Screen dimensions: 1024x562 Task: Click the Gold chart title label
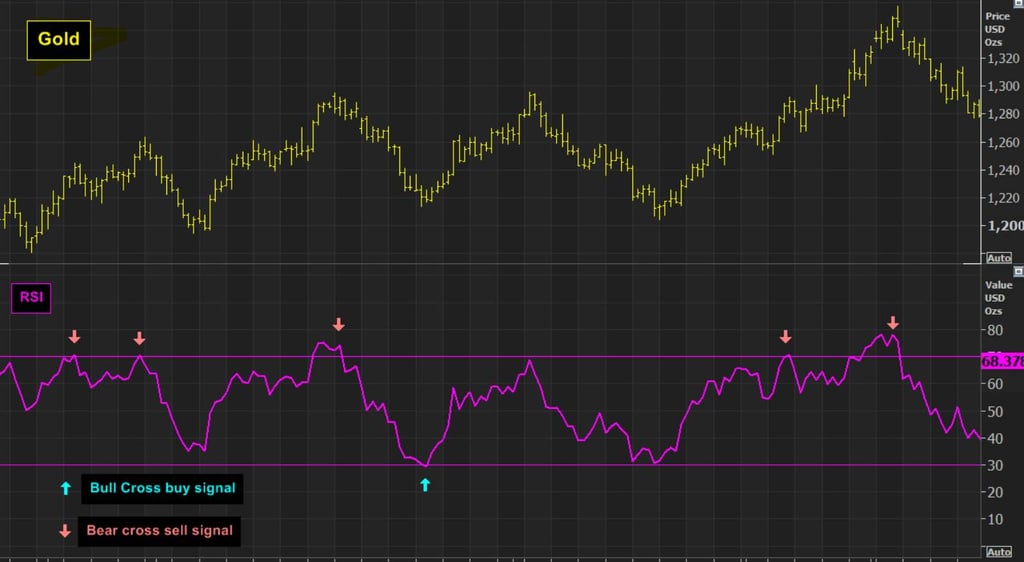59,40
